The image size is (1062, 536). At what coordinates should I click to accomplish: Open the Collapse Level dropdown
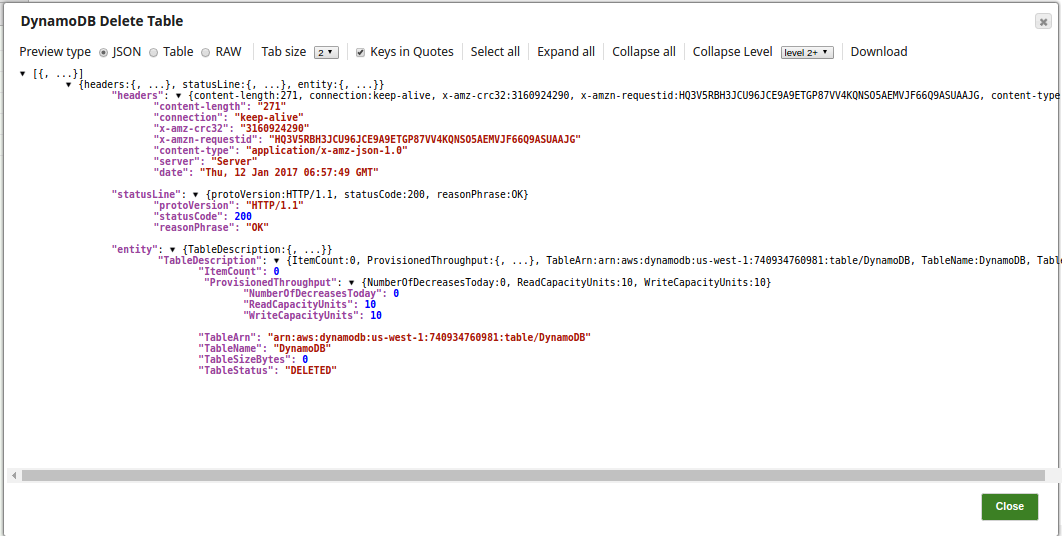(807, 52)
